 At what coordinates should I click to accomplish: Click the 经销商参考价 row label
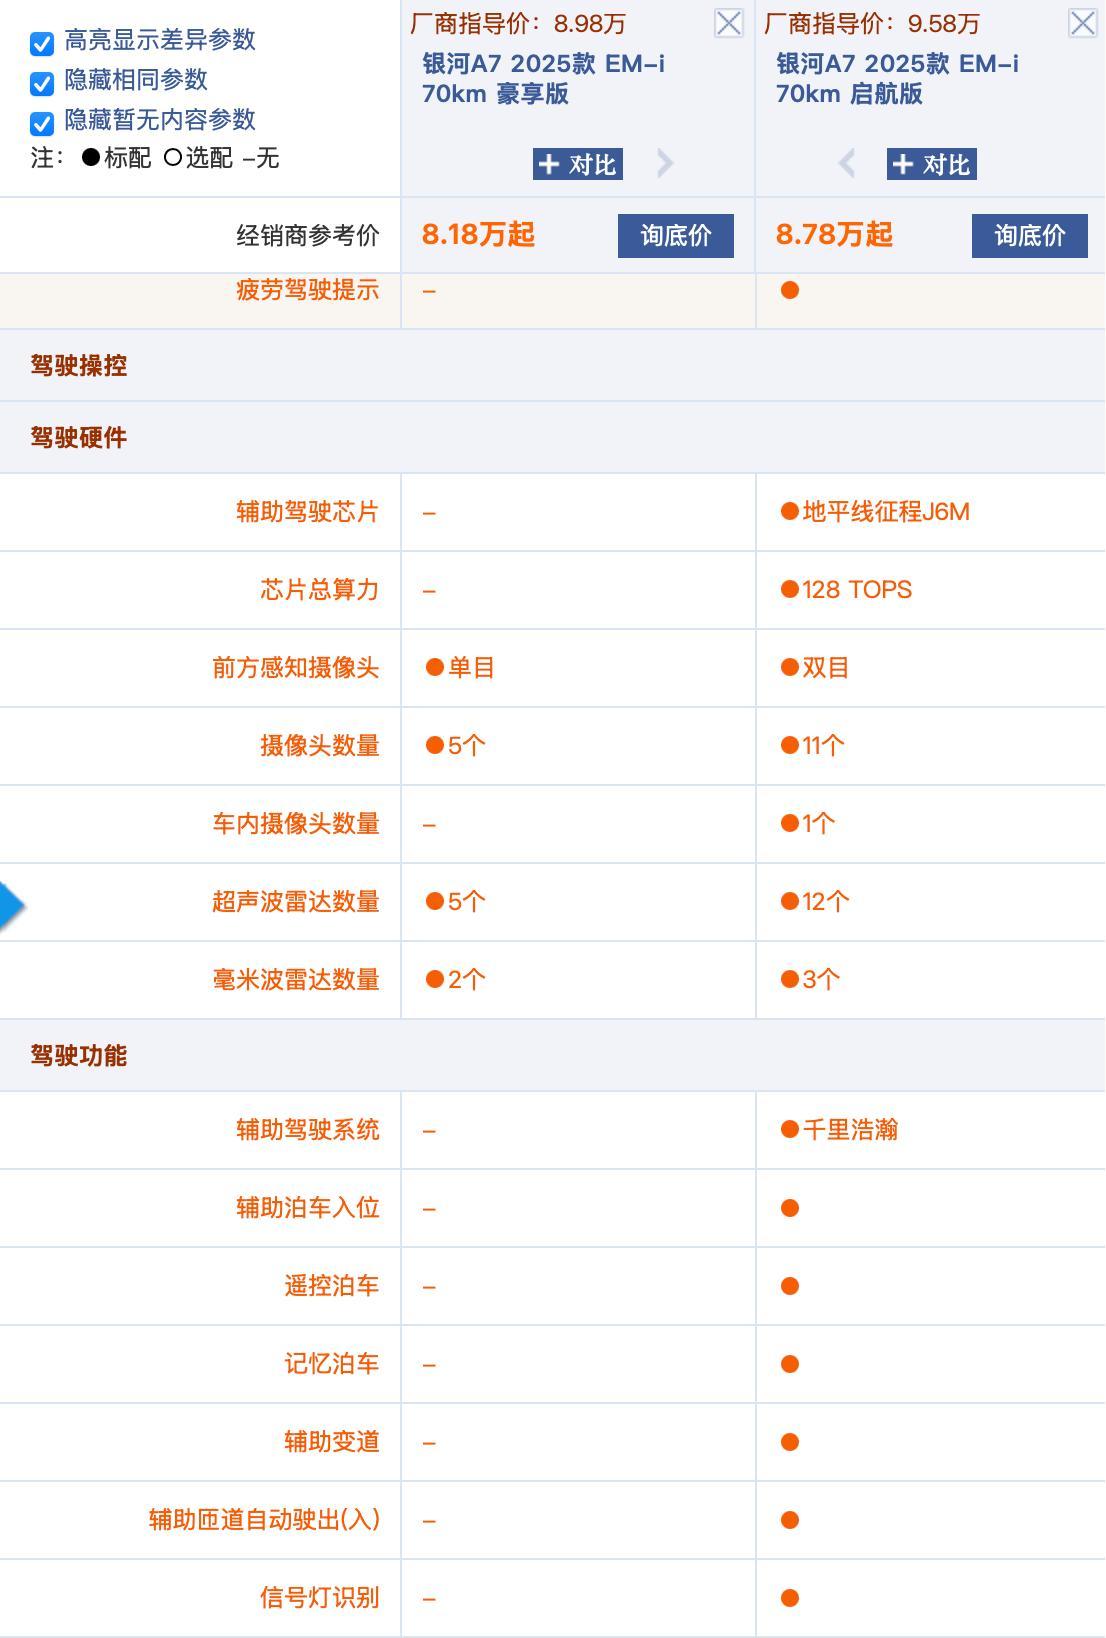308,236
